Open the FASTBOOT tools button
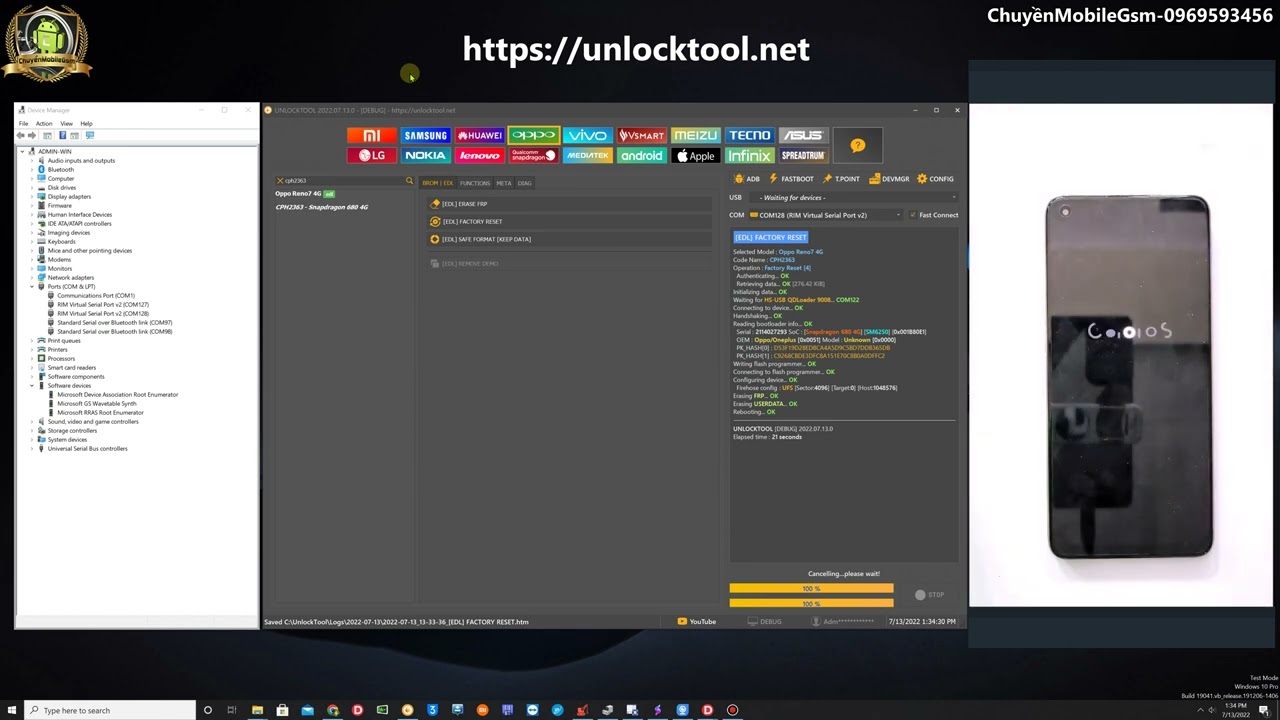The image size is (1280, 720). [x=791, y=179]
